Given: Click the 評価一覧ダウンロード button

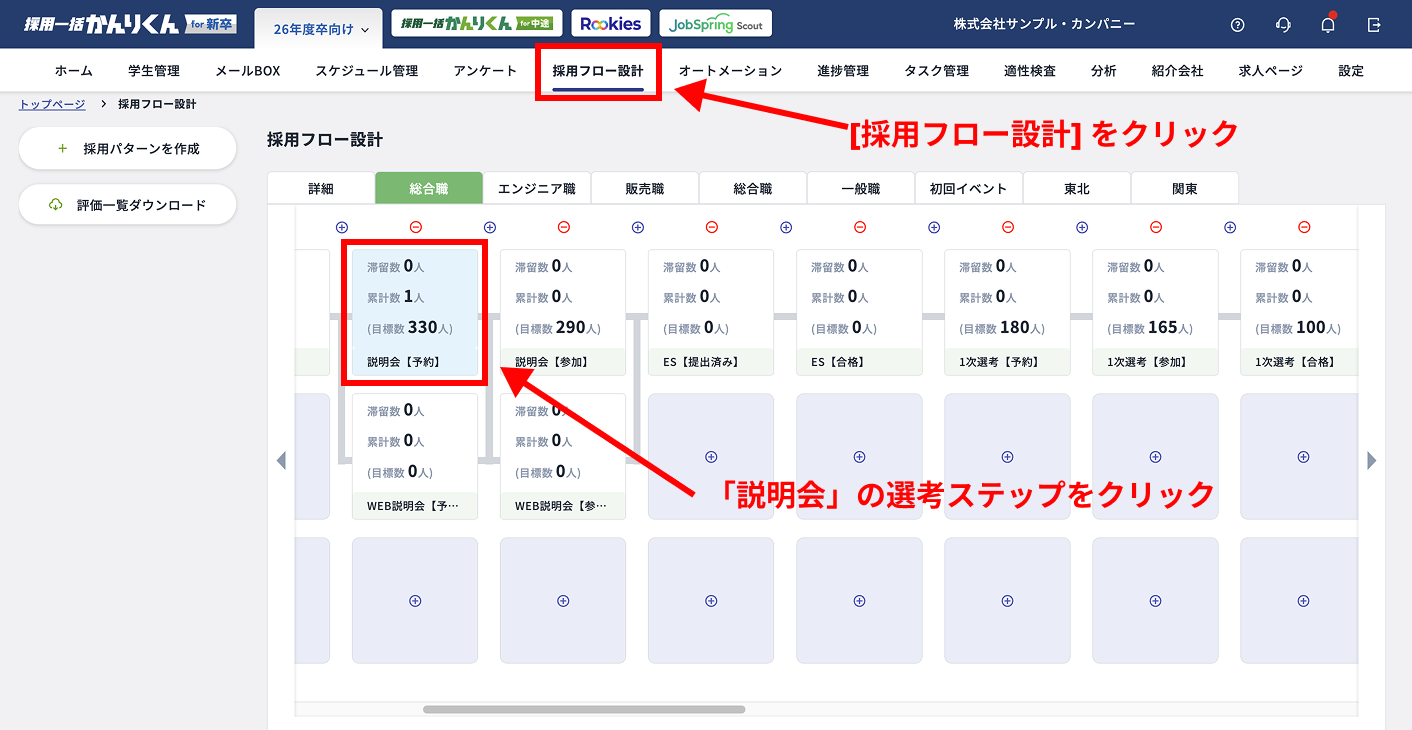Looking at the screenshot, I should (x=127, y=204).
